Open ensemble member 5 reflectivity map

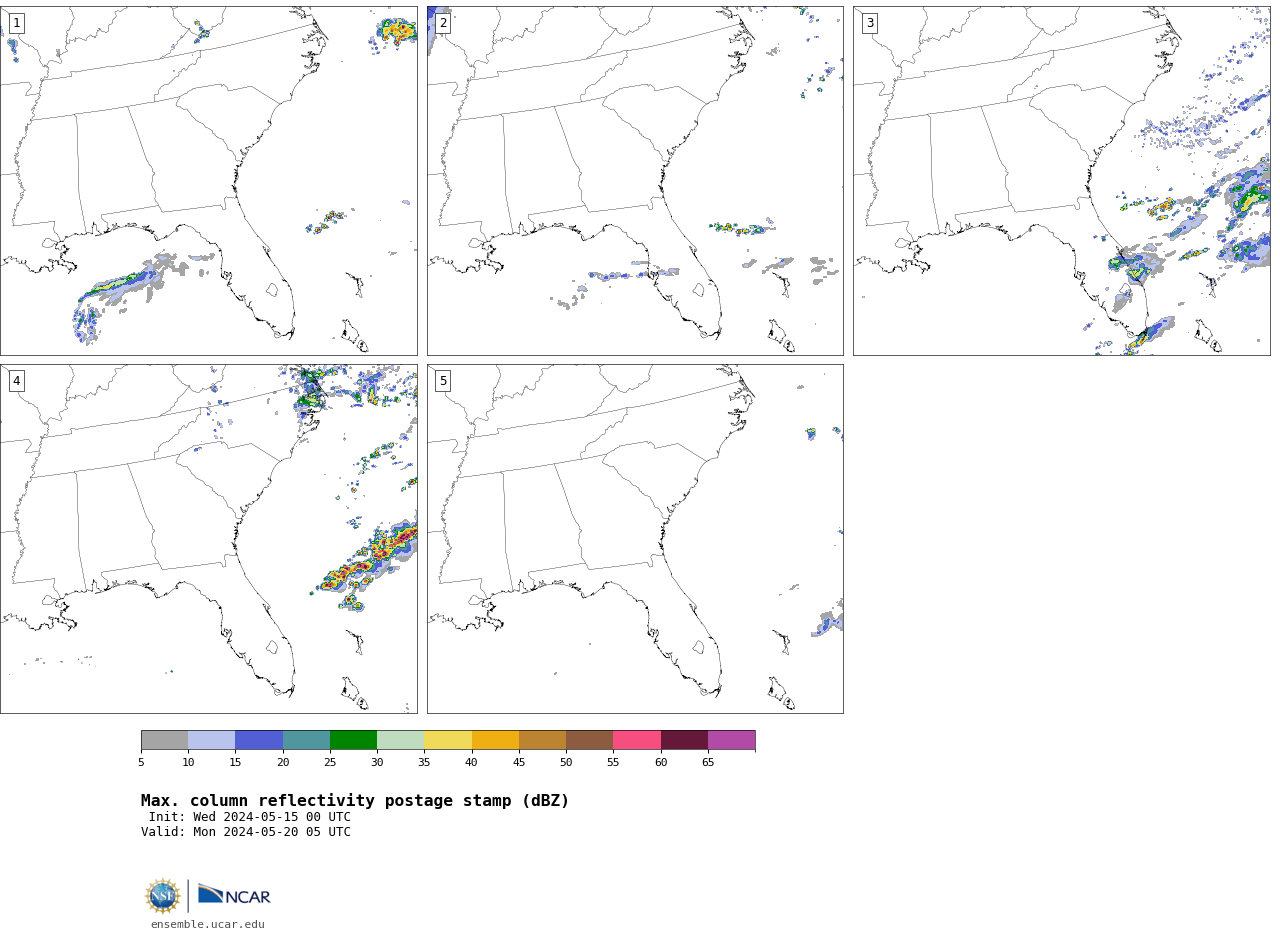pos(635,539)
